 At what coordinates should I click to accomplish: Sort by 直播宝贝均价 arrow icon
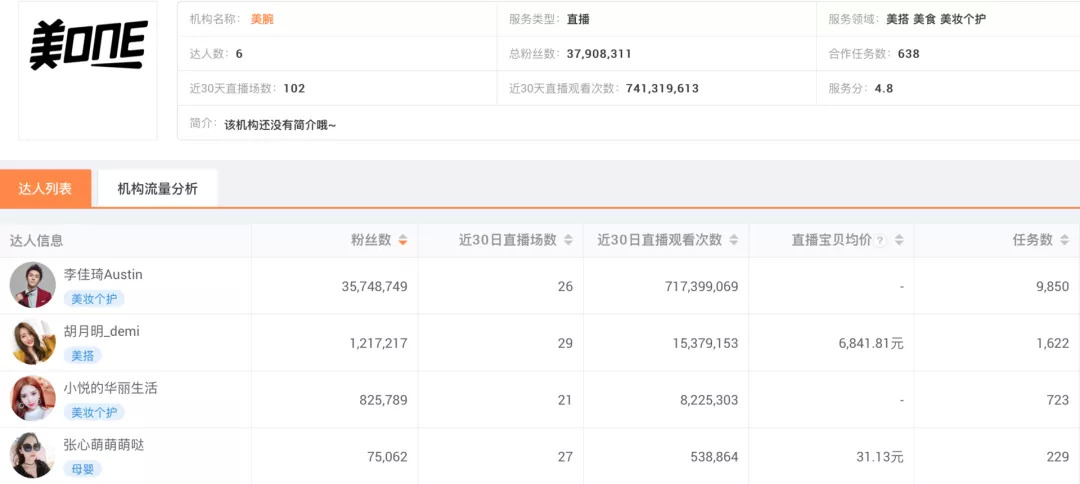899,240
